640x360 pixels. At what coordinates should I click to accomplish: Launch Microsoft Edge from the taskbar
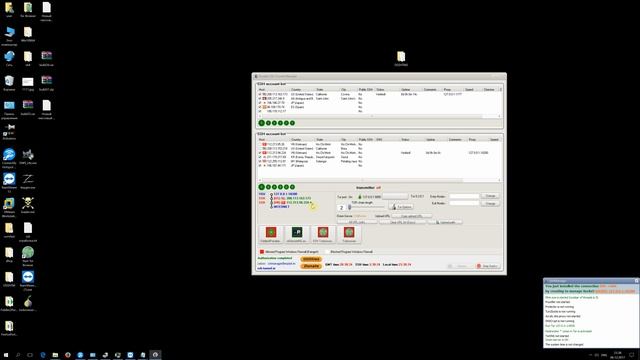pos(43,355)
